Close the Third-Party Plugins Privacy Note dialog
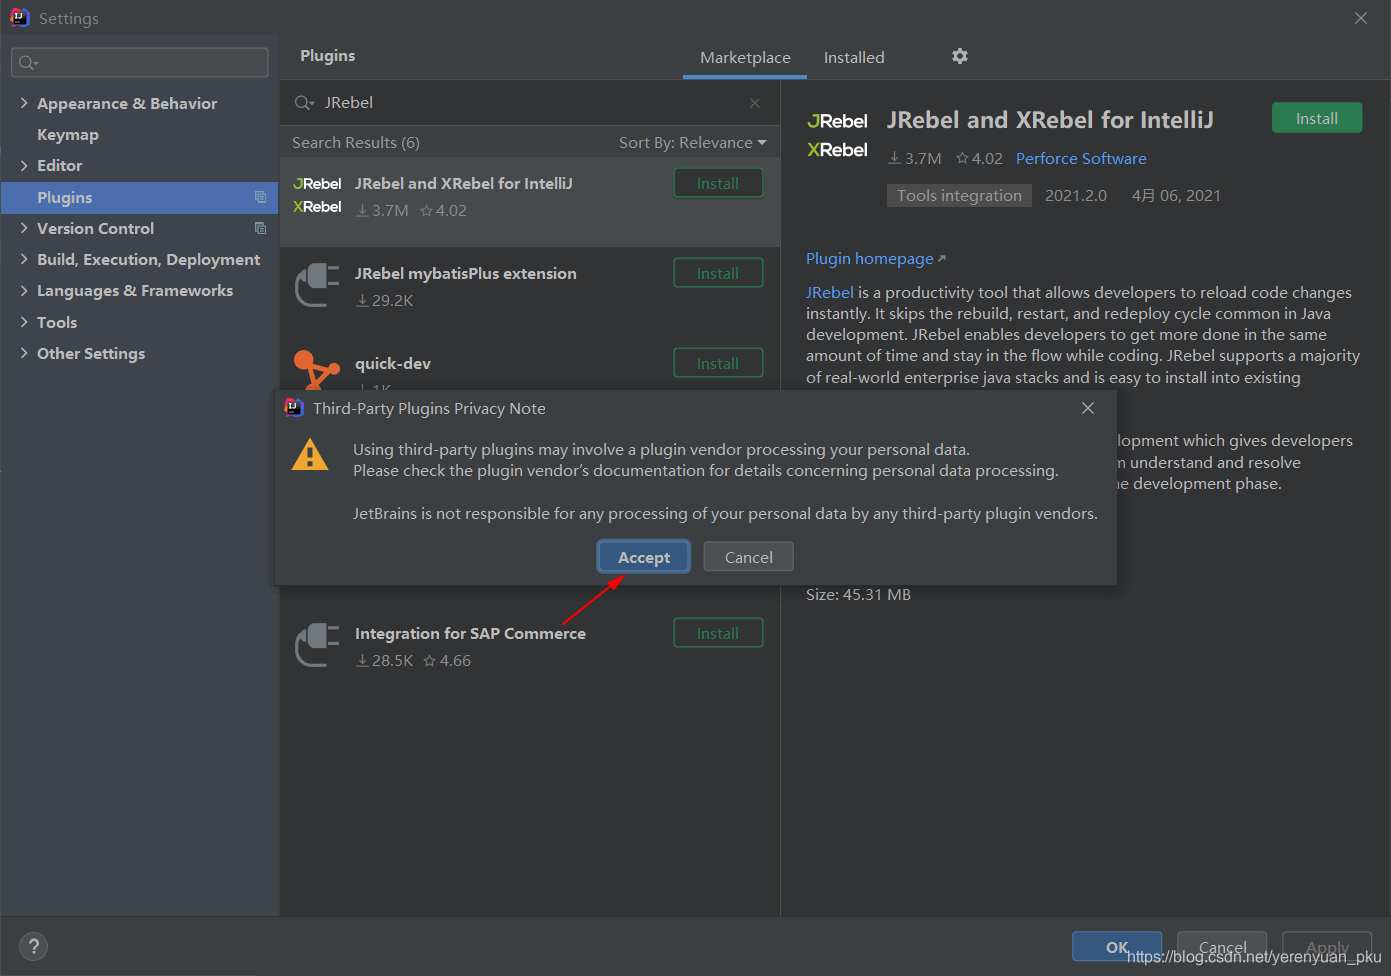The image size is (1391, 976). [x=1088, y=408]
